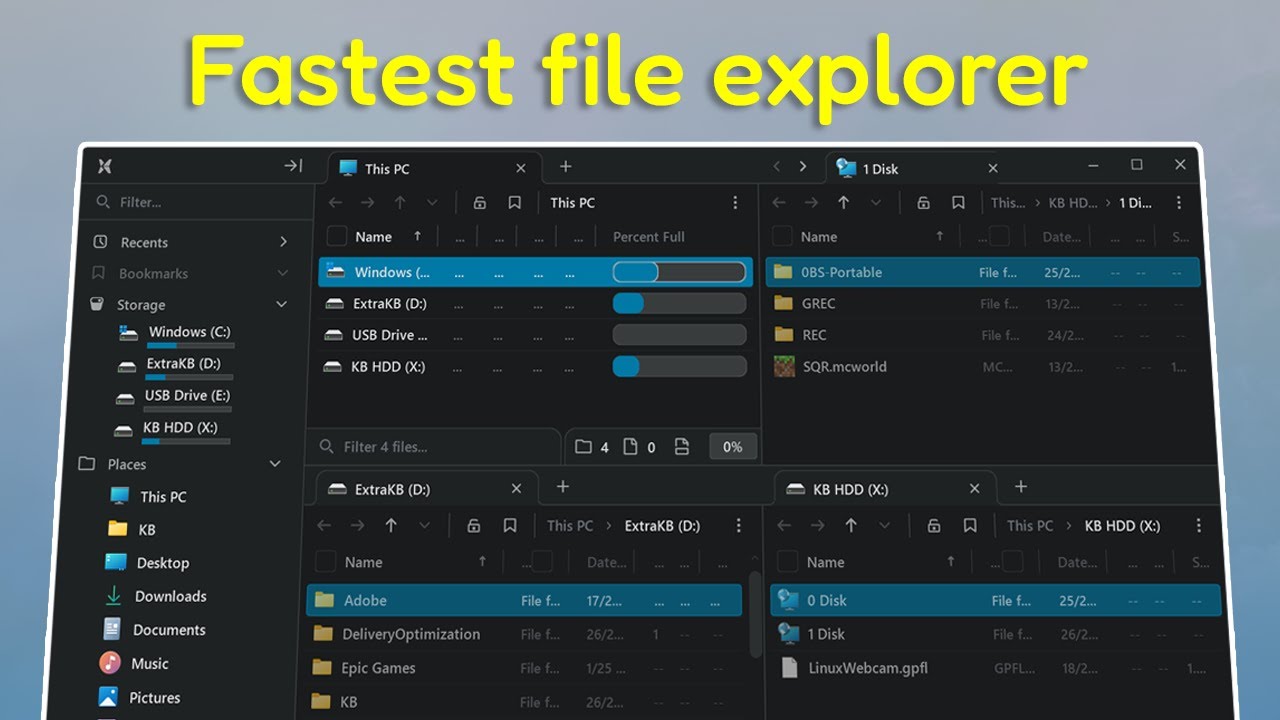
Task: Tick select-all checkbox in 1 Disk pane header
Action: tap(782, 237)
